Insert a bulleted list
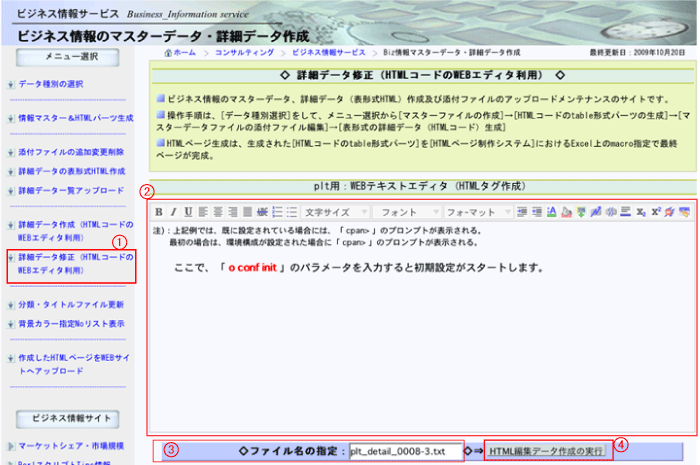This screenshot has width=700, height=465. [x=292, y=212]
